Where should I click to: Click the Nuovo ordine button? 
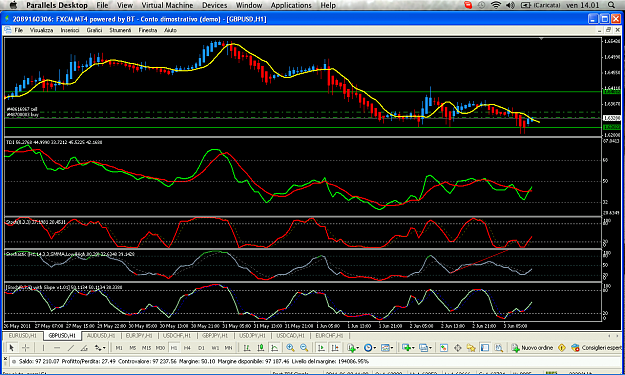(x=532, y=348)
